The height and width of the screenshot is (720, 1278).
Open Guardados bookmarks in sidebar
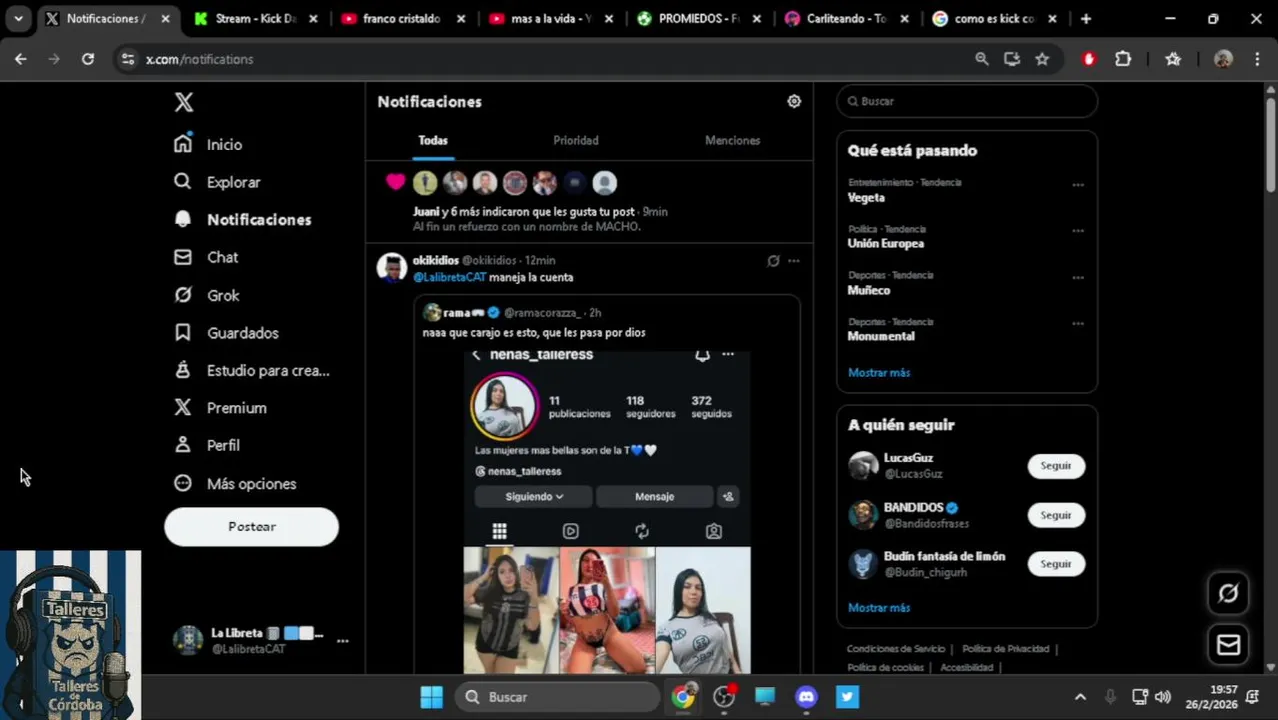226,333
